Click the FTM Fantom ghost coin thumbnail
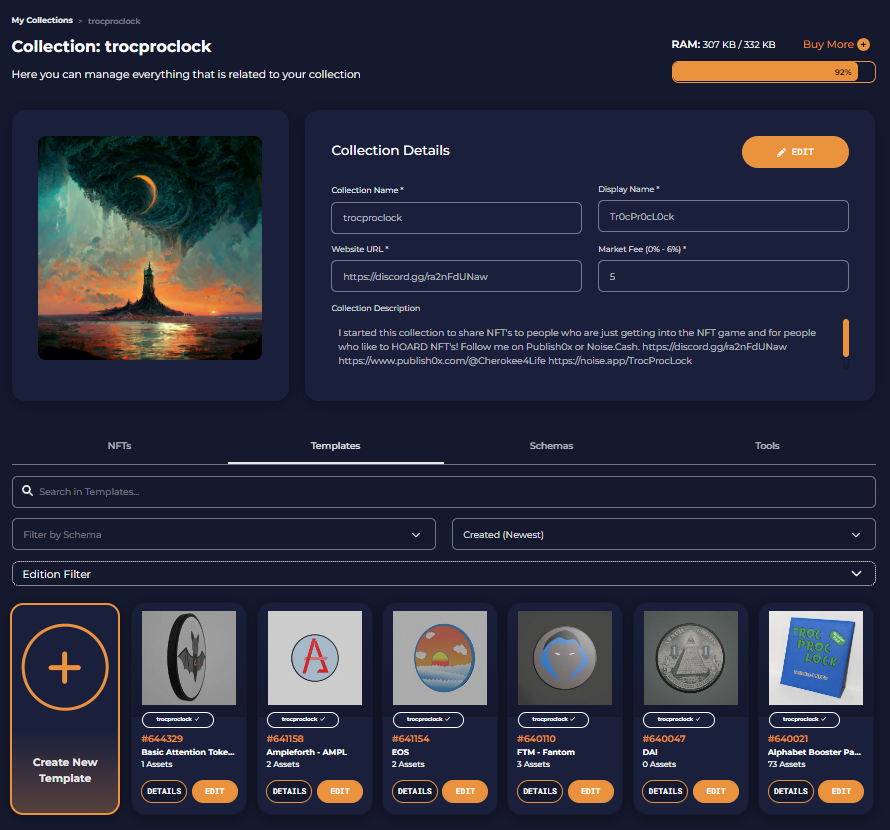Image resolution: width=890 pixels, height=830 pixels. pos(565,657)
